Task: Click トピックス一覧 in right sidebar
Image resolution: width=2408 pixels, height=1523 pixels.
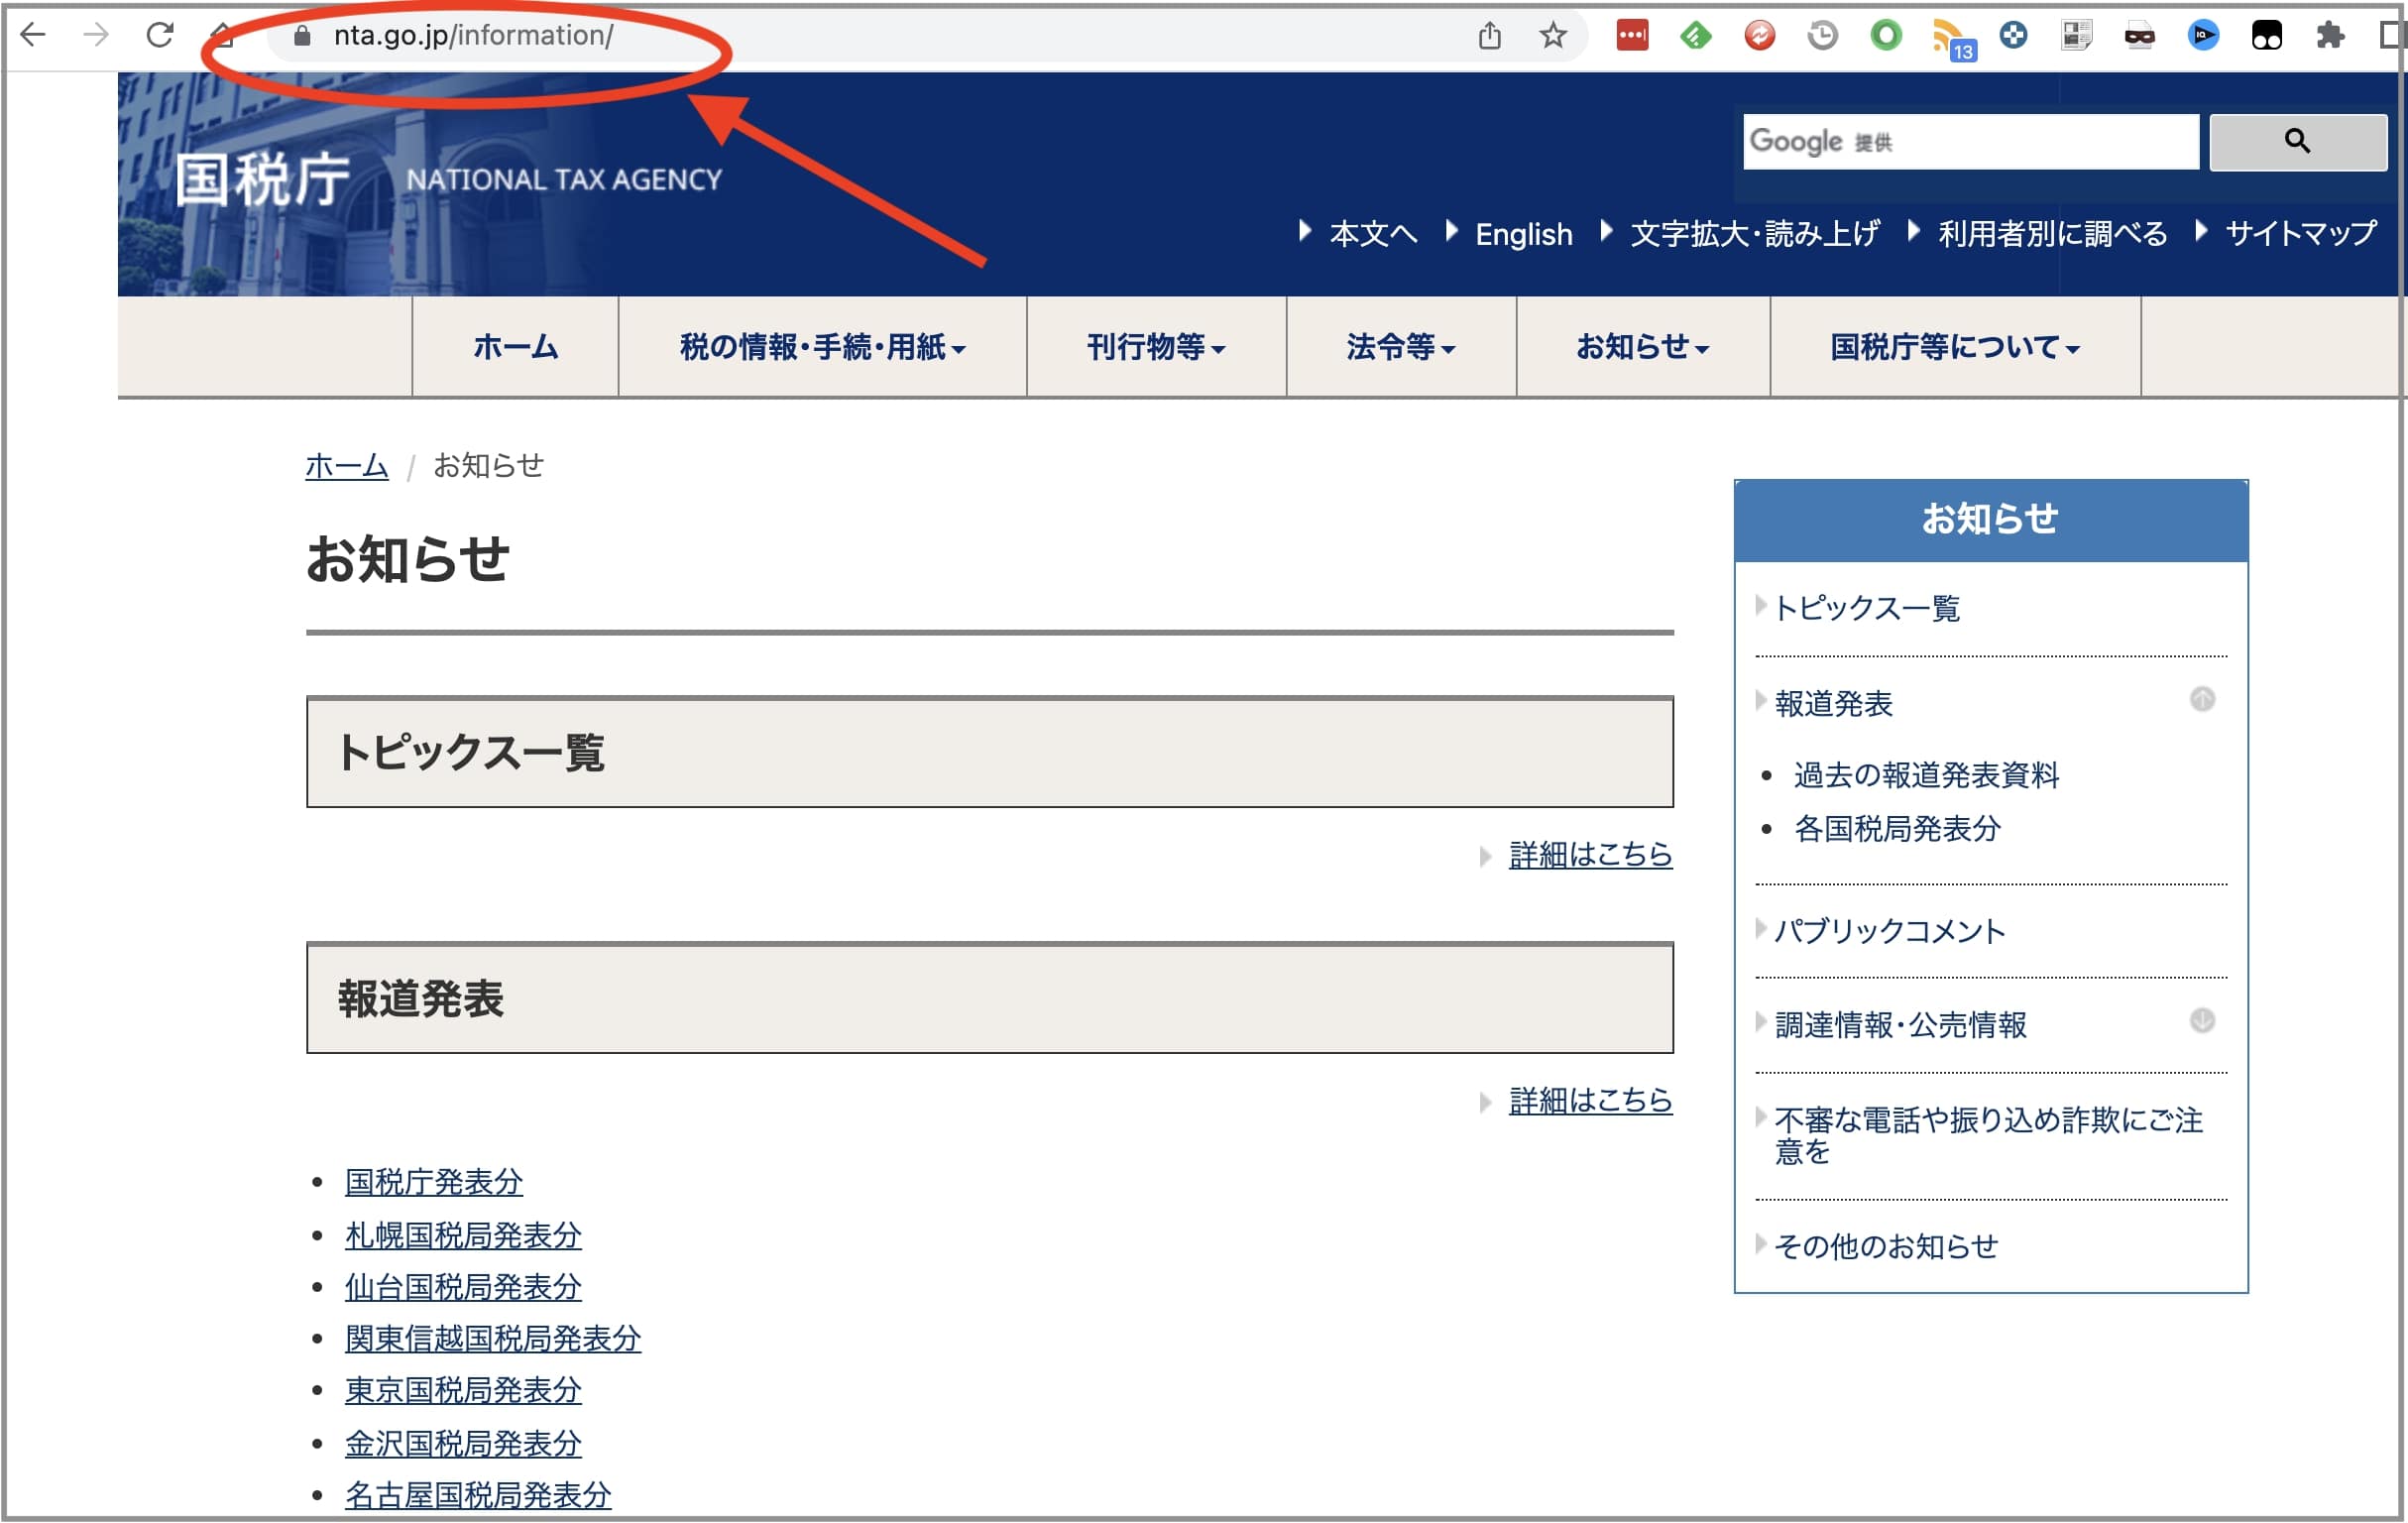Action: (x=1866, y=607)
